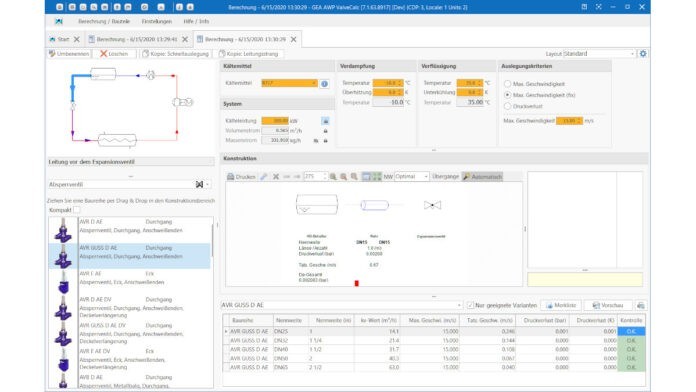Image resolution: width=696 pixels, height=392 pixels.
Task: Open the NW Optimal dropdown
Action: 411,177
